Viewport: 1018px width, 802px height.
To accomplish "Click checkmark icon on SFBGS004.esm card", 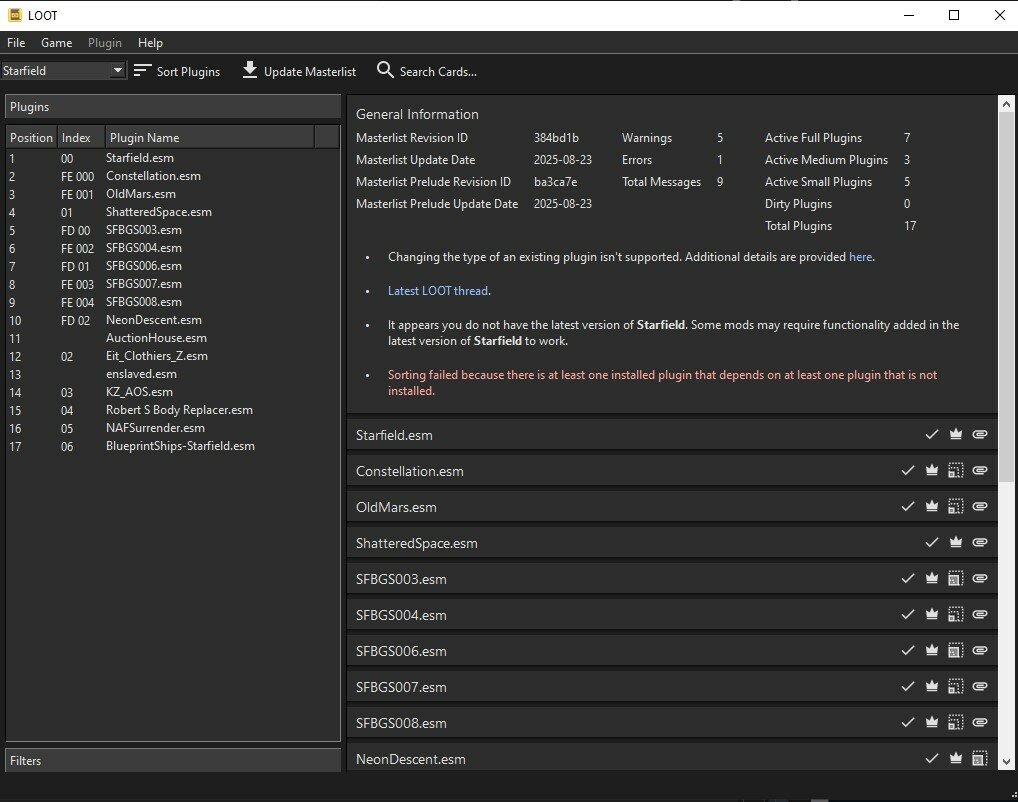I will (x=908, y=614).
